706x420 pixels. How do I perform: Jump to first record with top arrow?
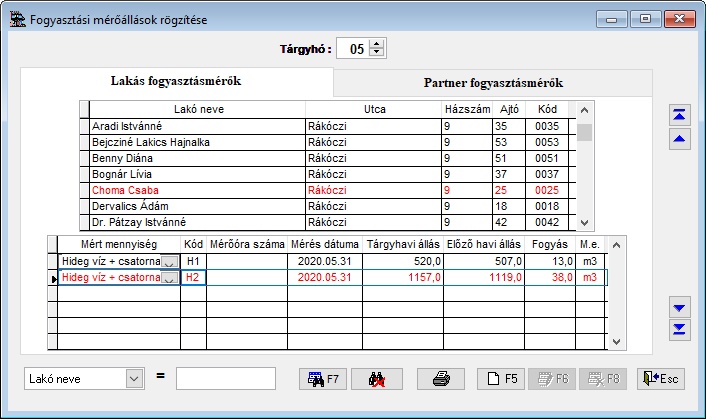680,116
